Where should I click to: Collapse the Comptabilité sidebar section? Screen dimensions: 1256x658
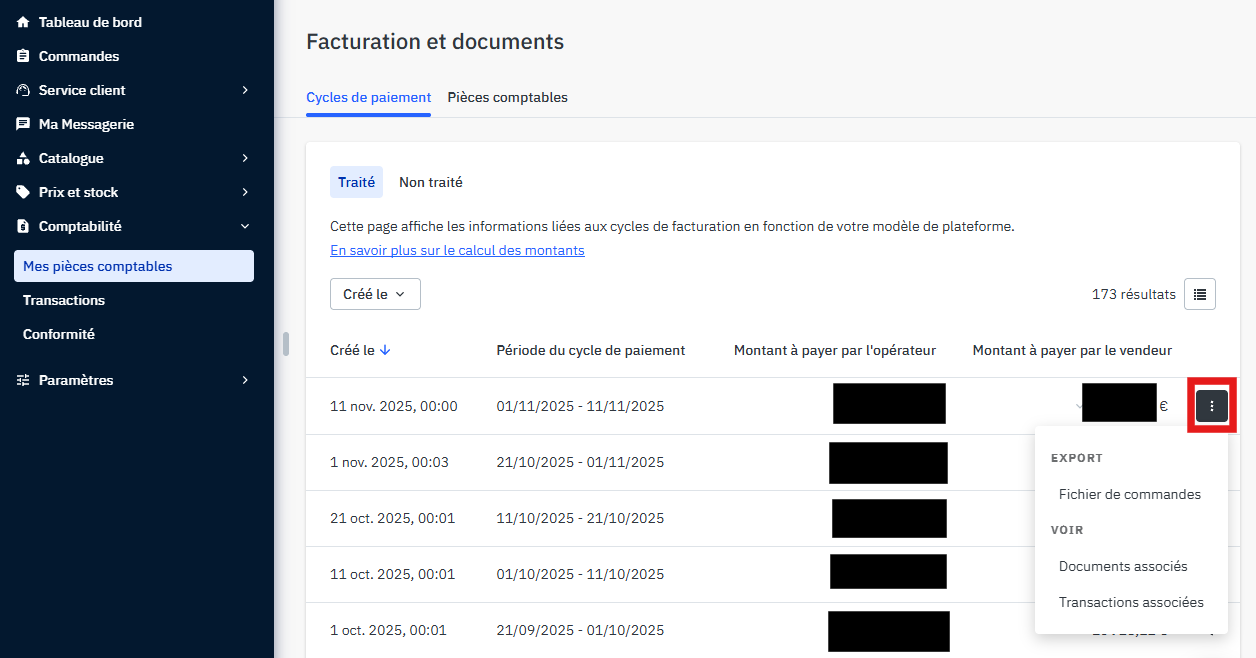coord(245,226)
